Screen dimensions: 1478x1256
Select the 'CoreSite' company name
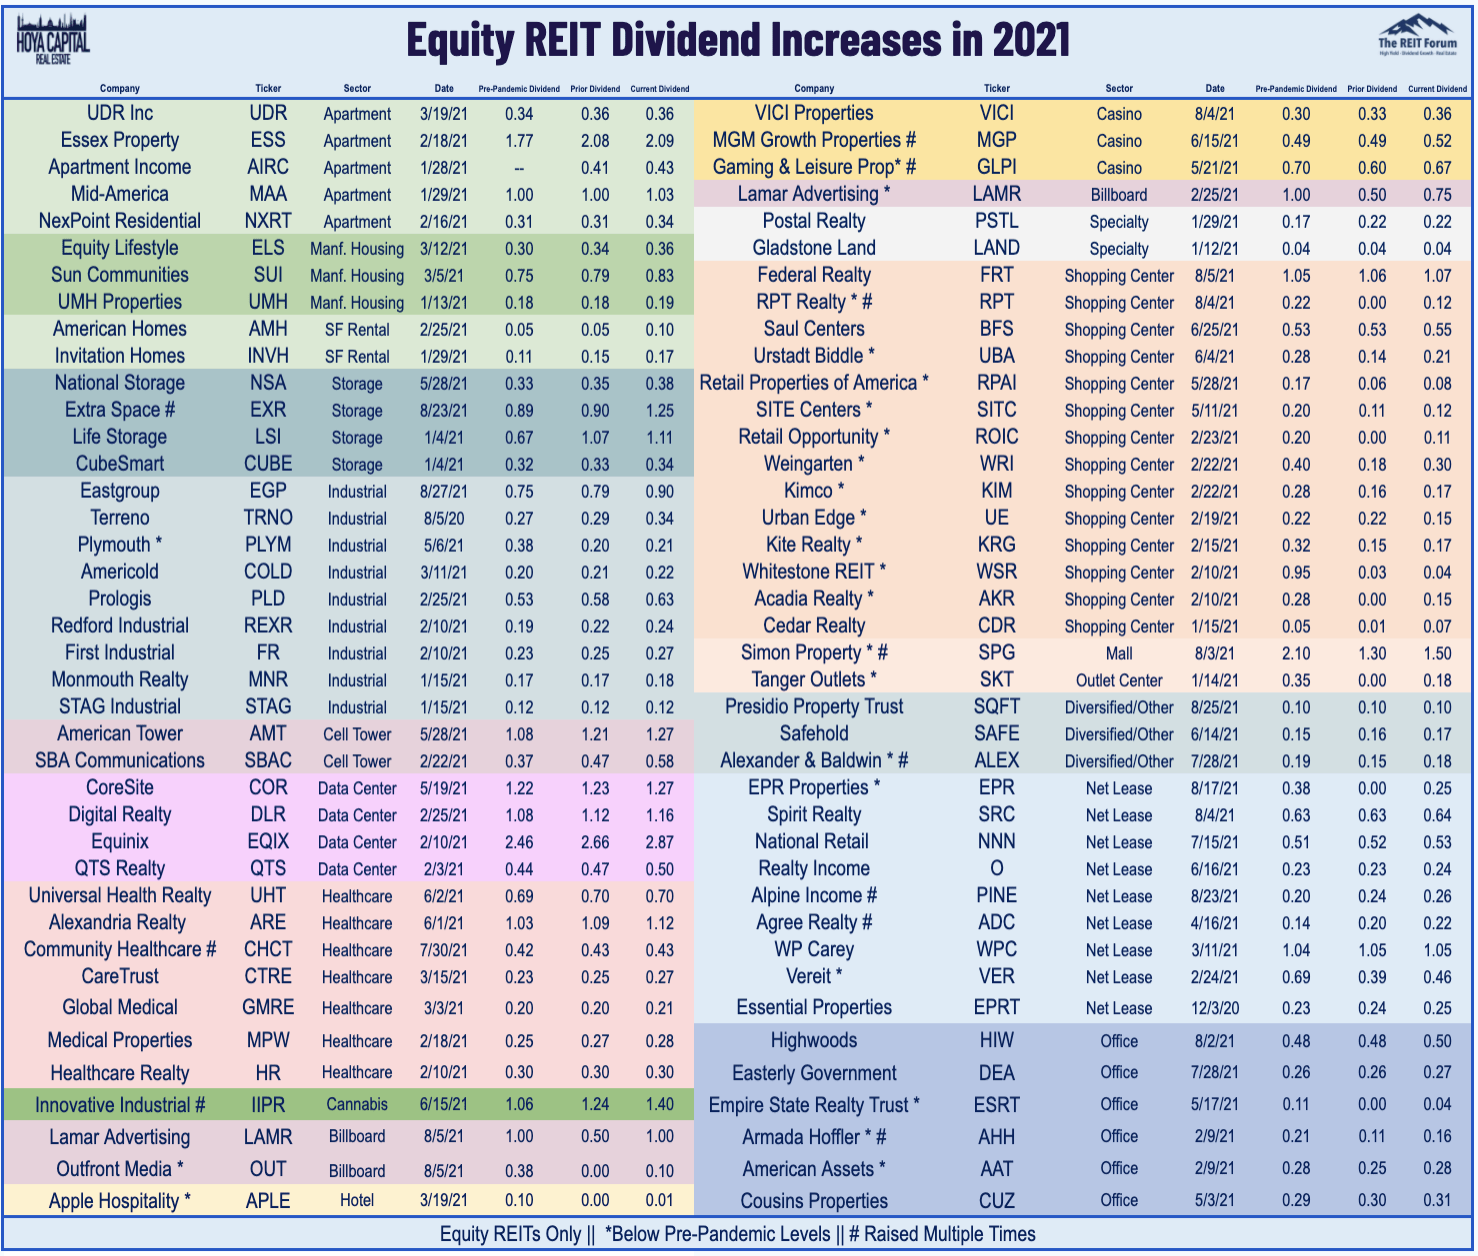[x=120, y=788]
